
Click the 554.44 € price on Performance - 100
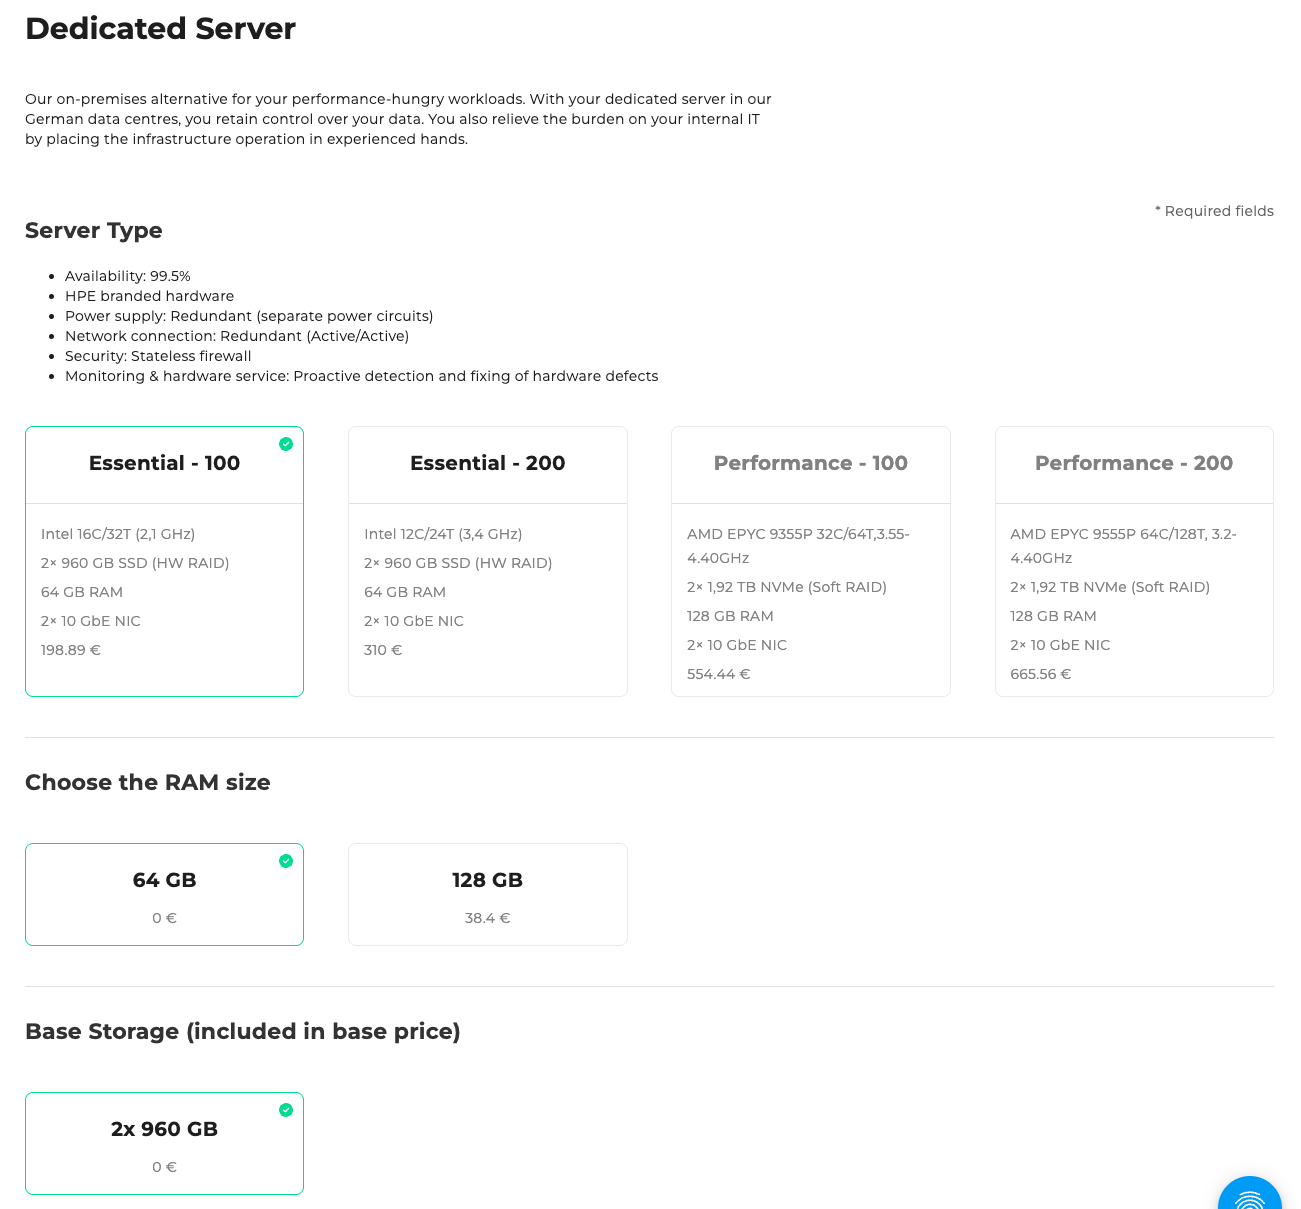(718, 673)
